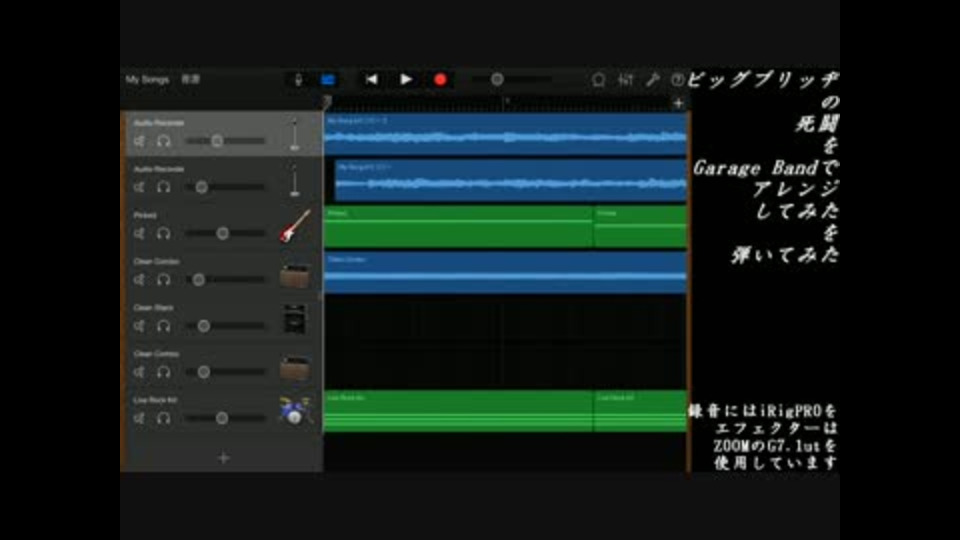Image resolution: width=960 pixels, height=540 pixels.
Task: Open the help question mark icon
Action: [x=677, y=80]
